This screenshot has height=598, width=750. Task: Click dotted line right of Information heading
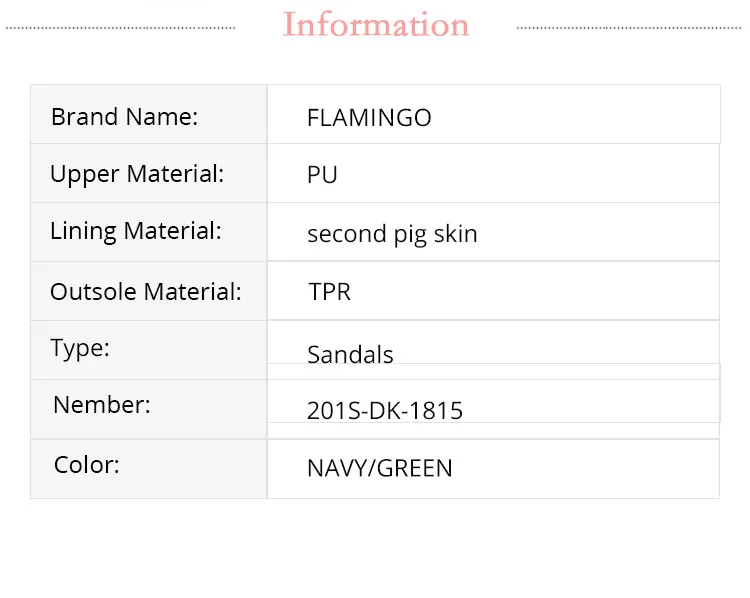pyautogui.click(x=630, y=28)
